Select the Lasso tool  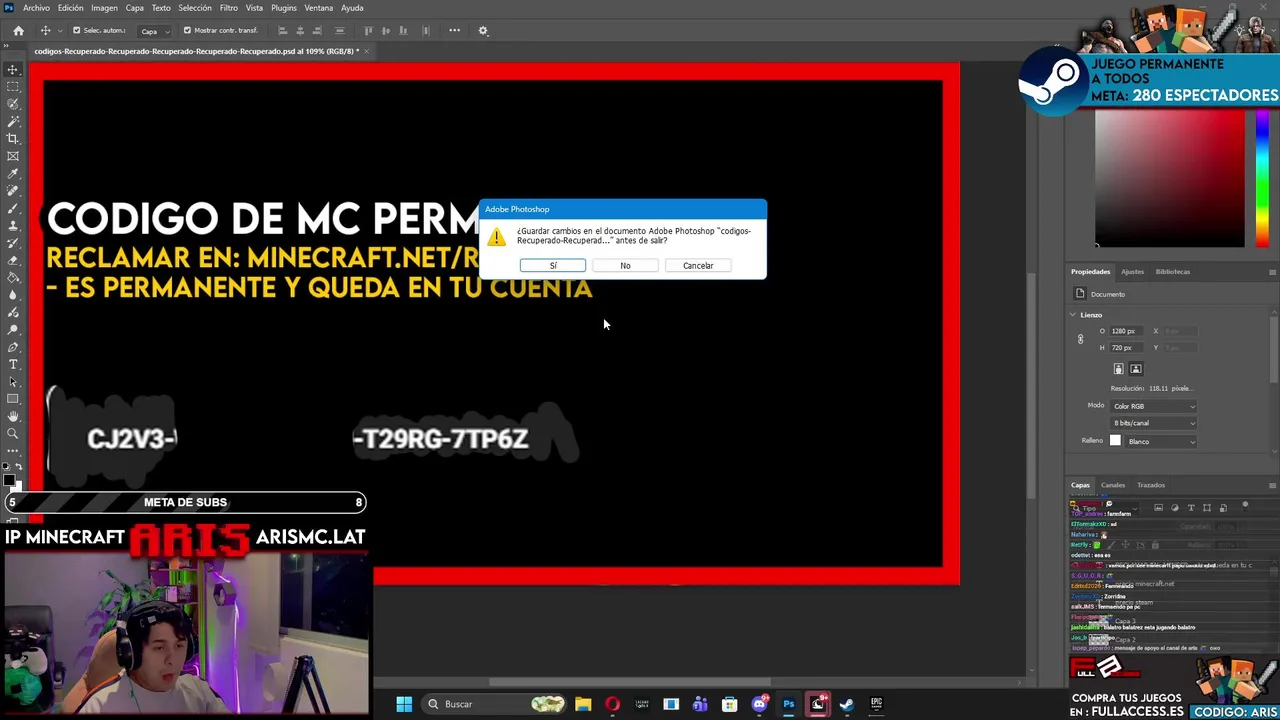click(13, 104)
